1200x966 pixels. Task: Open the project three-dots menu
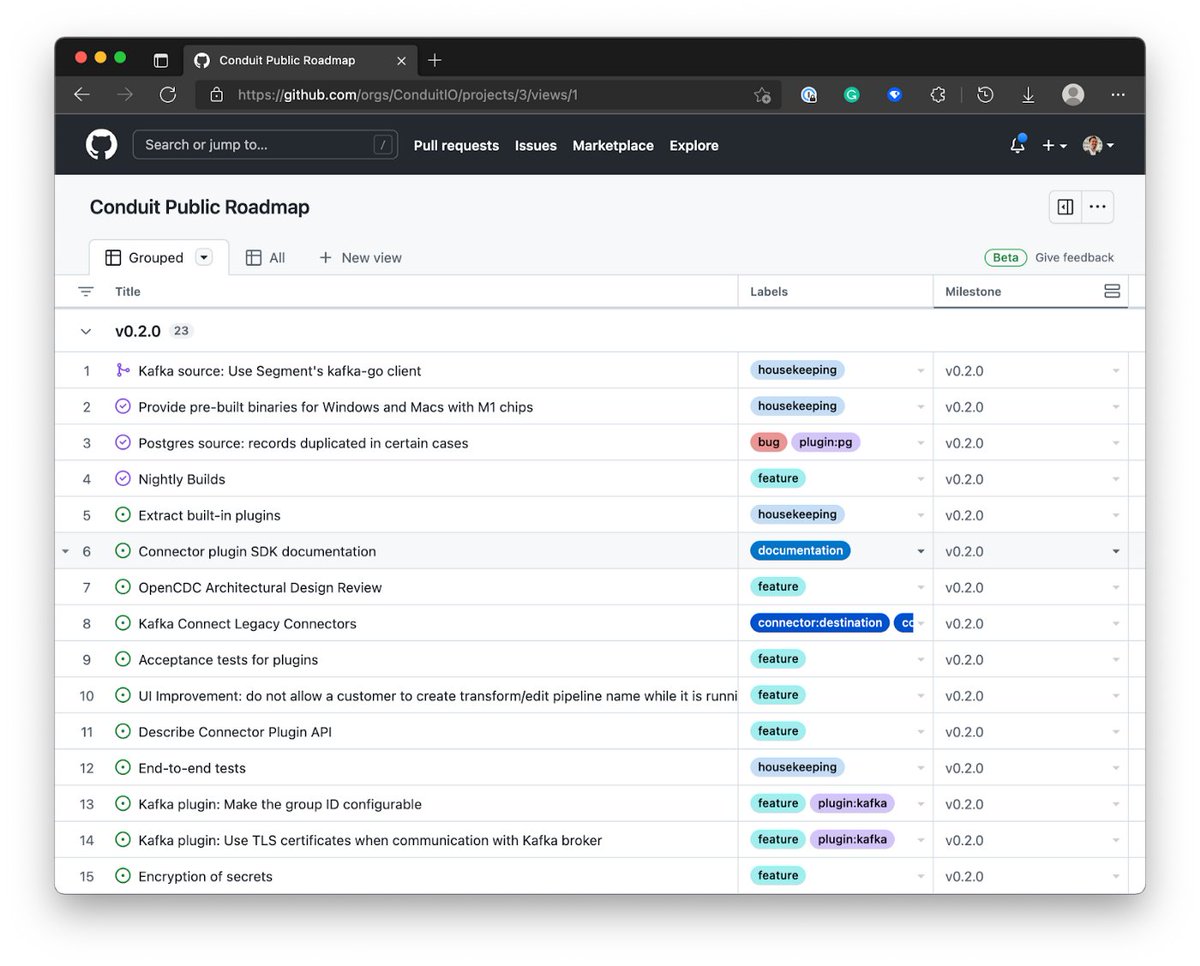tap(1097, 207)
